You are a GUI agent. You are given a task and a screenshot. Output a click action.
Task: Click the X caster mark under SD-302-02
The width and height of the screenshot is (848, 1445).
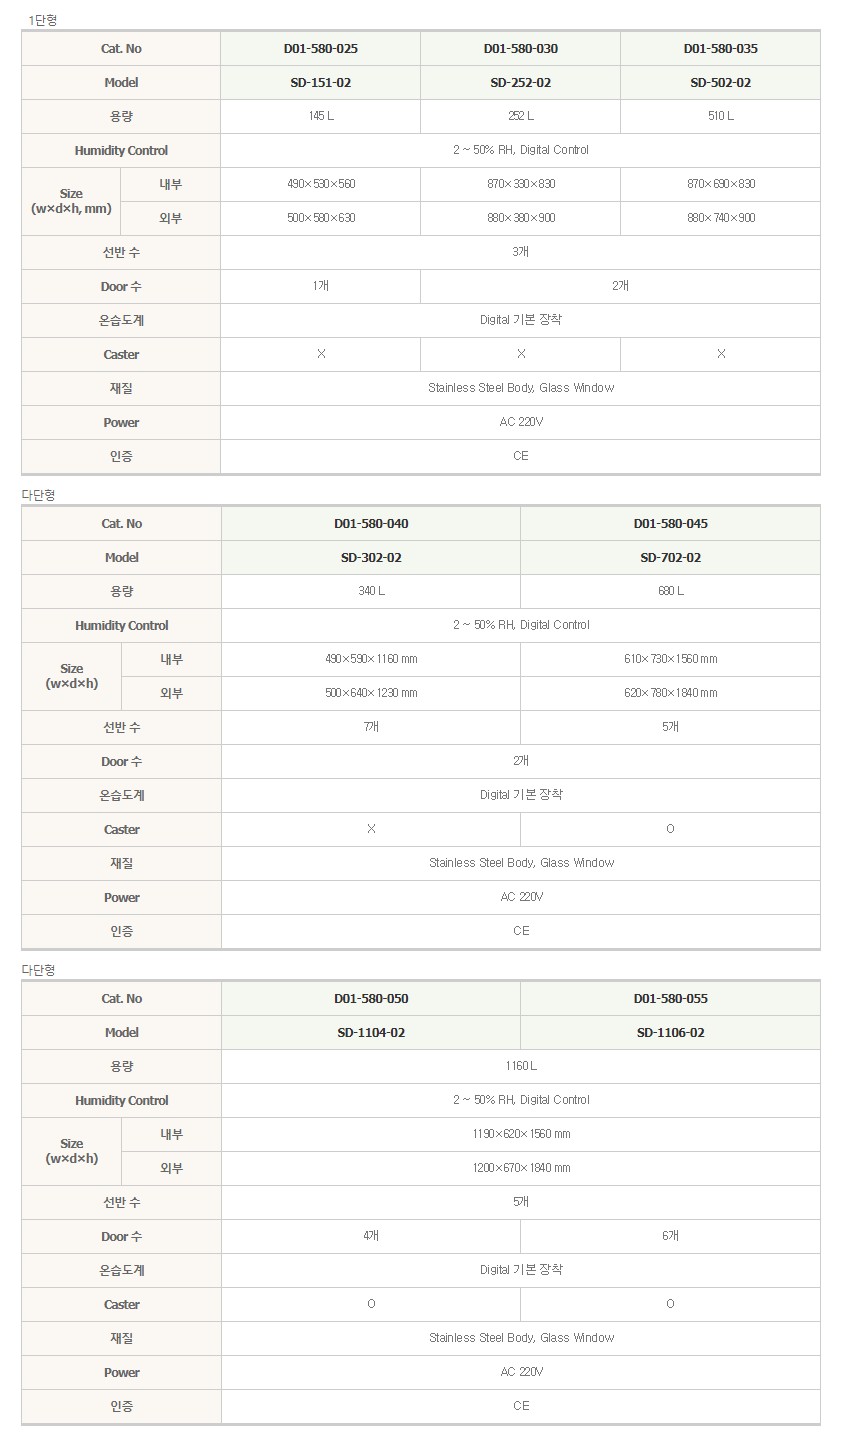[371, 829]
